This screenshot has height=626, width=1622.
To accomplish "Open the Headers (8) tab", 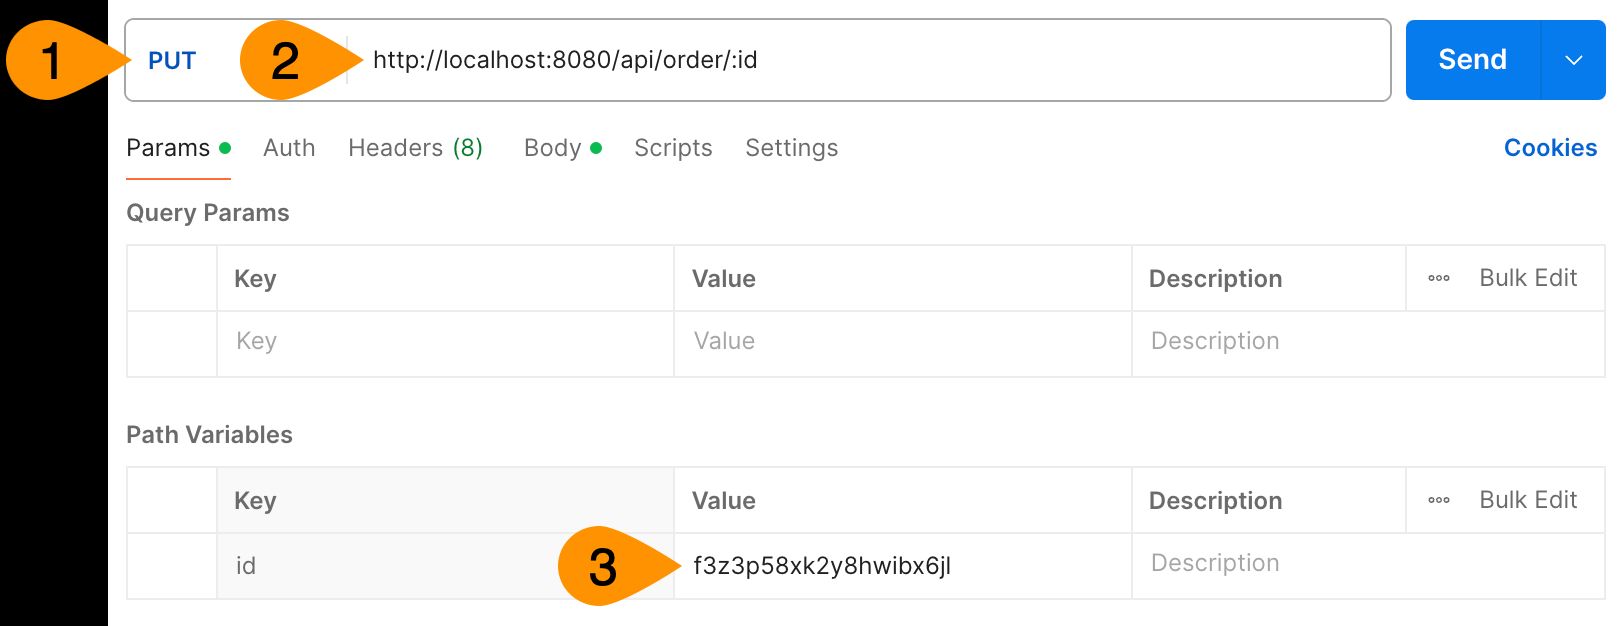I will [x=415, y=148].
